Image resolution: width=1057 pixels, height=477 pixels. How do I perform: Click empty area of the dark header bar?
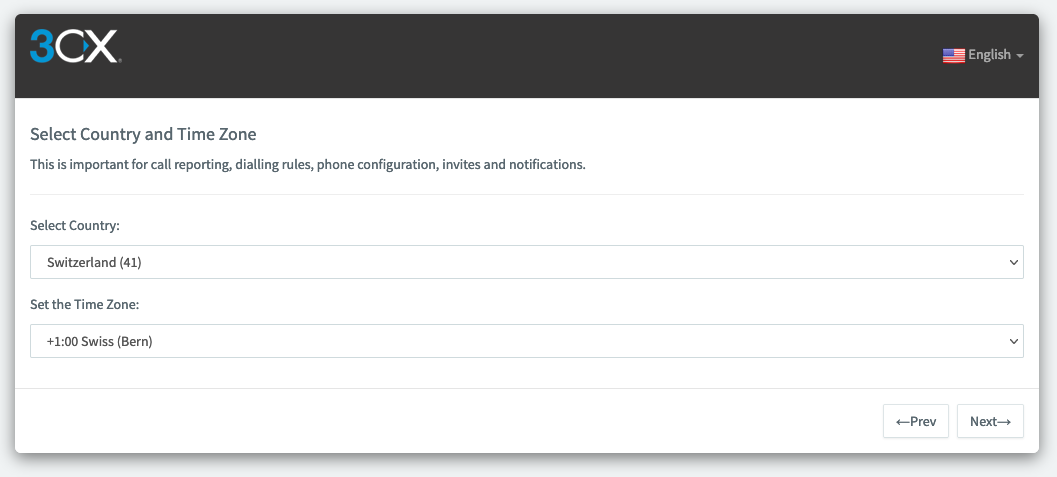[526, 56]
